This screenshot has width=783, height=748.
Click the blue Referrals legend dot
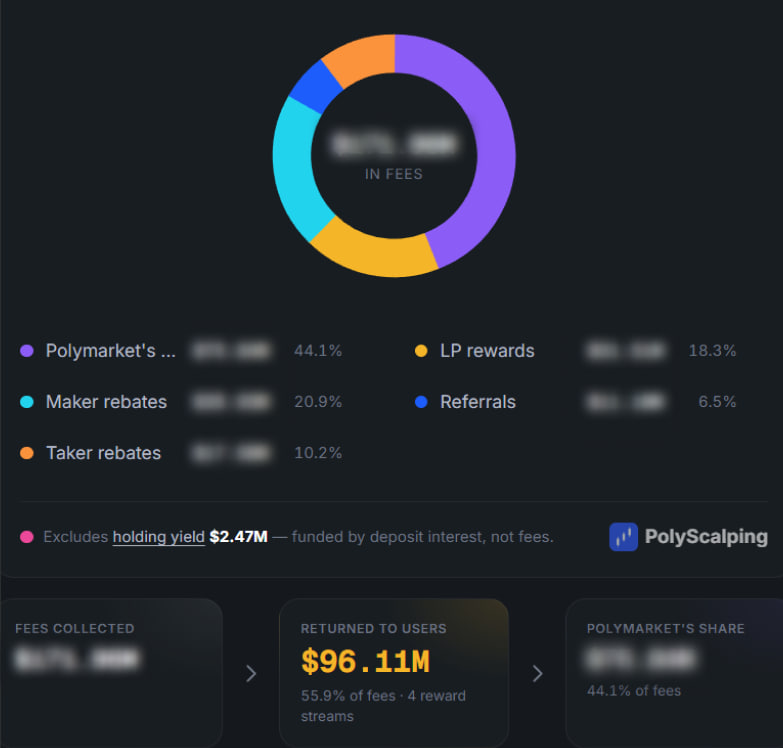click(421, 402)
